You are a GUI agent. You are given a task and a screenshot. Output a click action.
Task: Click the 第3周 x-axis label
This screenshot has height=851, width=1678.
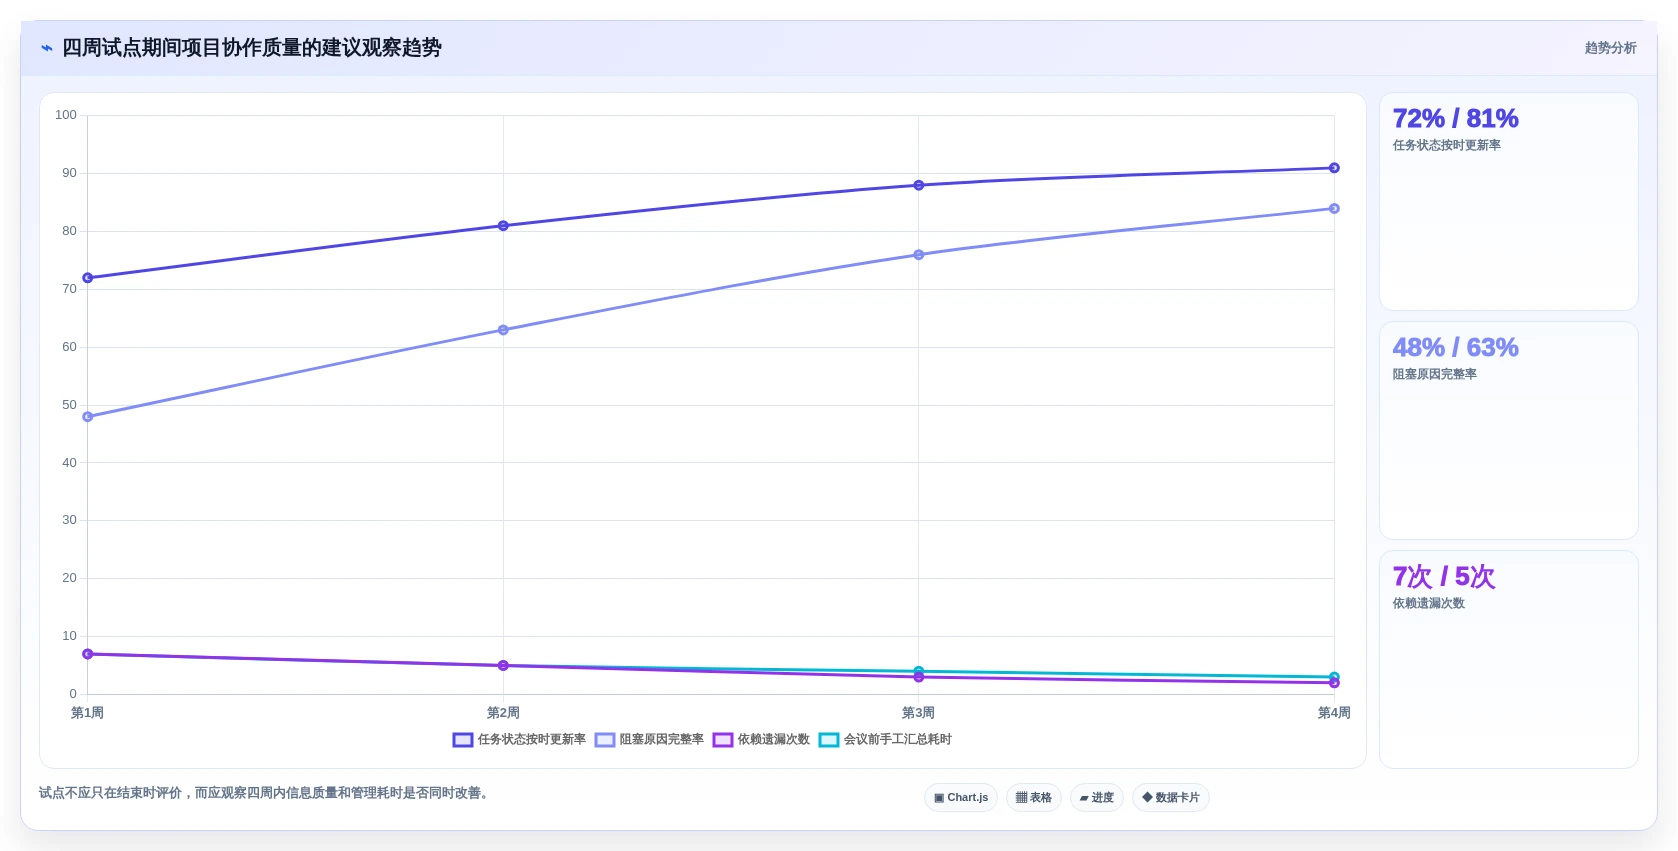[919, 713]
